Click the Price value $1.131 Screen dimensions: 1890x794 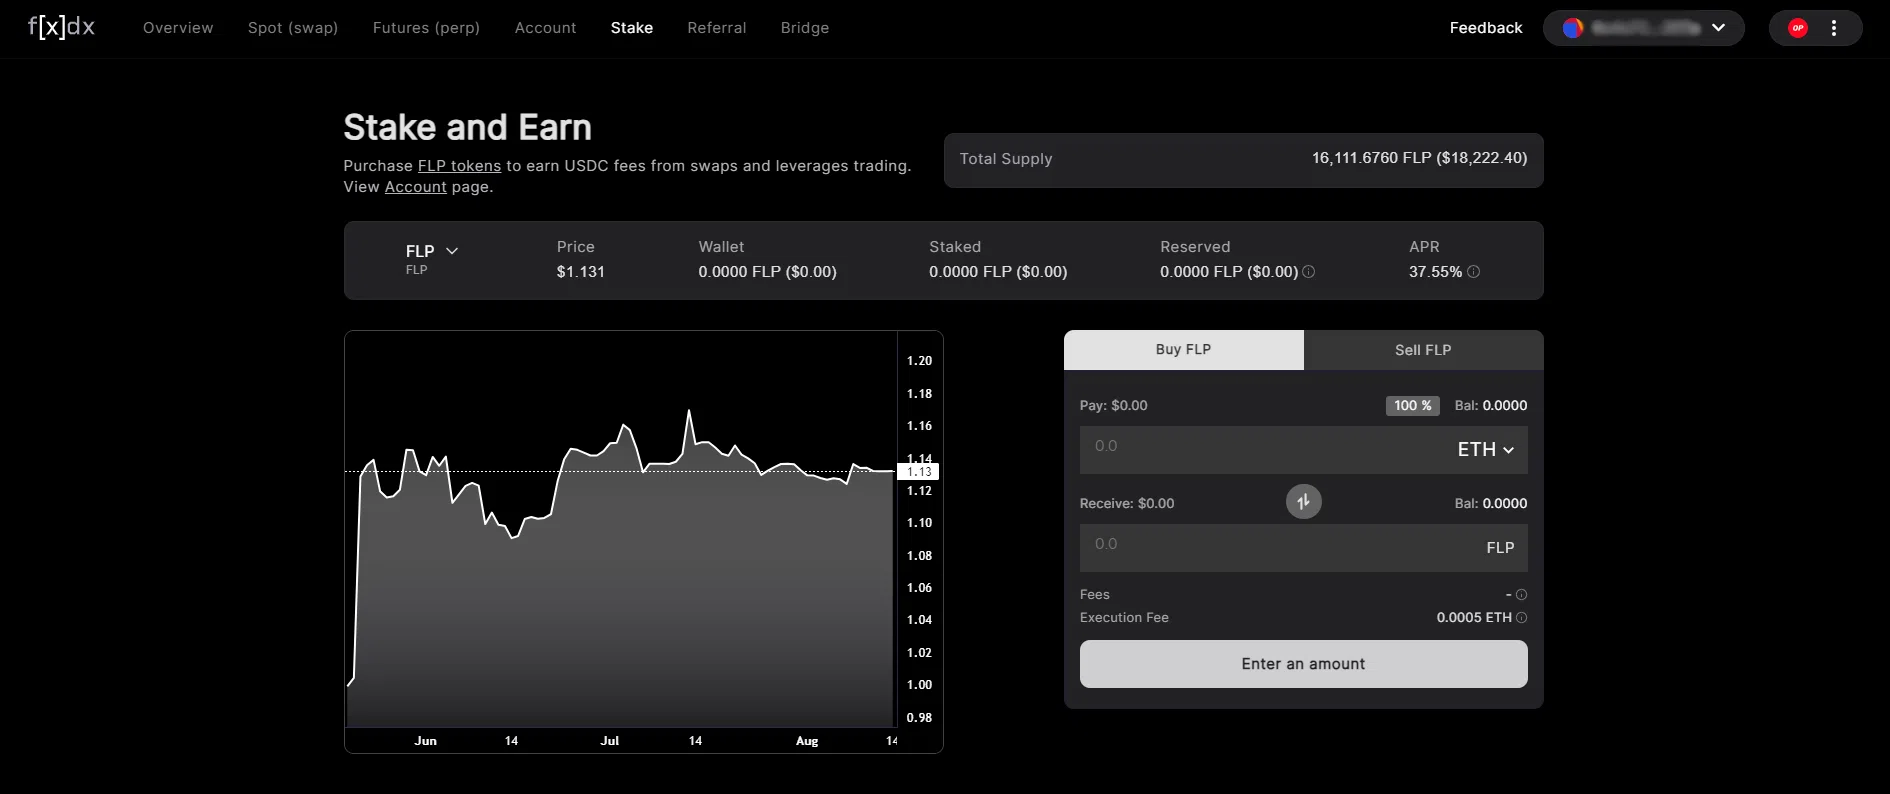(581, 272)
